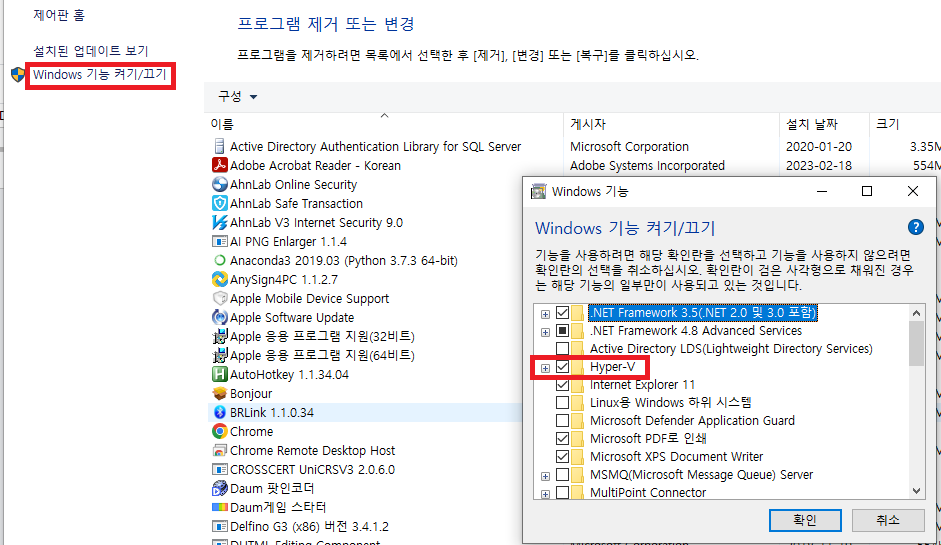
Task: Cancel the dialog with 취소 button
Action: pyautogui.click(x=888, y=520)
